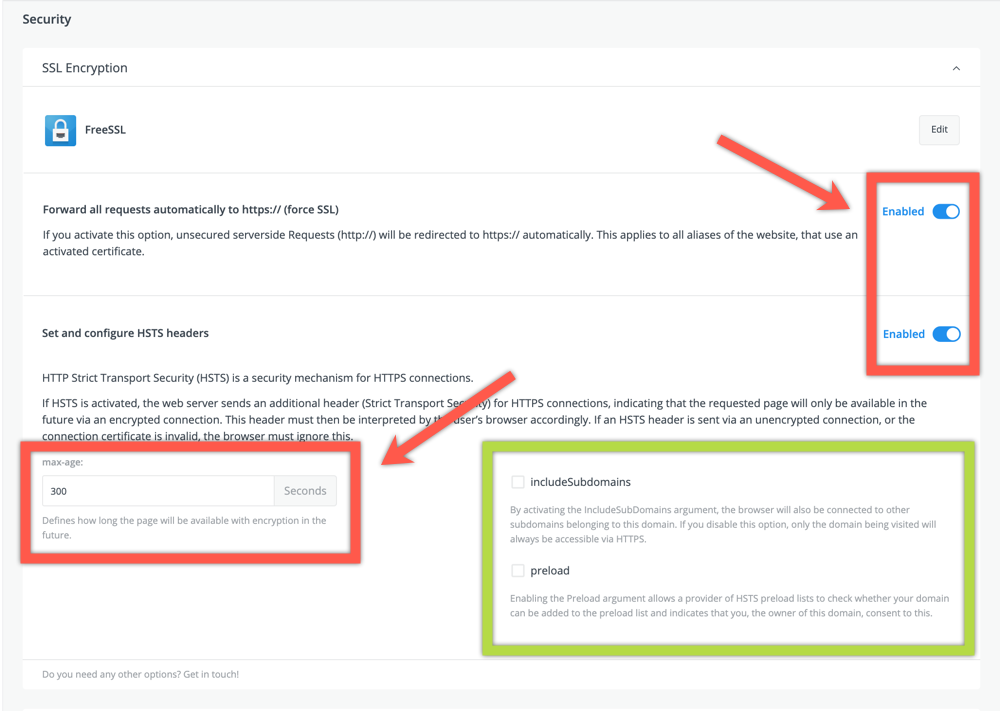Click the Enabled label beside HSTS headers
The width and height of the screenshot is (1000, 711).
tap(904, 334)
